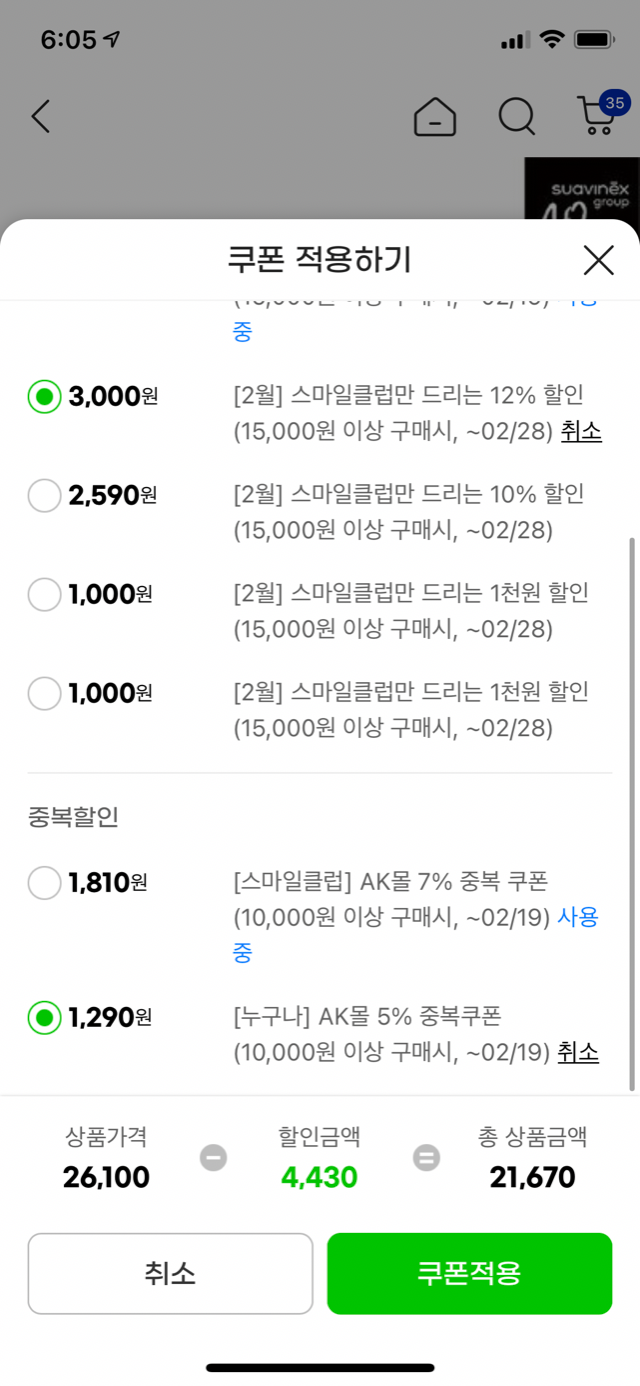This screenshot has height=1386, width=640.
Task: Cancel the 12% 스마일클럽 coupon via 취소 link
Action: tap(581, 431)
